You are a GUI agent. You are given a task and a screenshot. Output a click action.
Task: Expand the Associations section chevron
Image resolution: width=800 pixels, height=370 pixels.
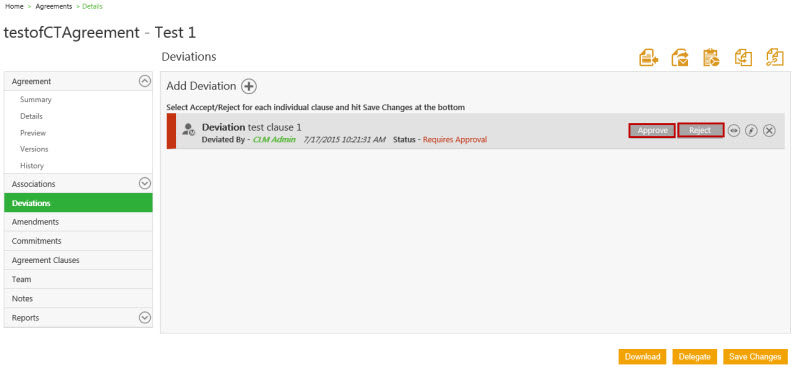145,183
